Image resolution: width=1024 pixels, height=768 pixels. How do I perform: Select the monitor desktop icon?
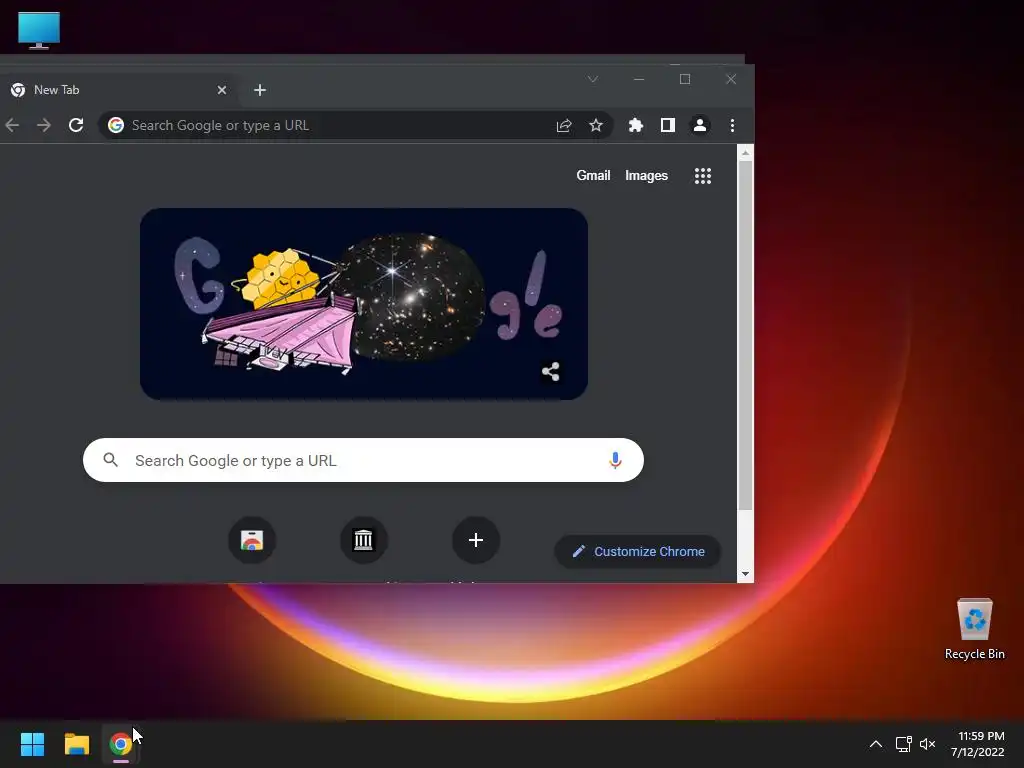39,30
